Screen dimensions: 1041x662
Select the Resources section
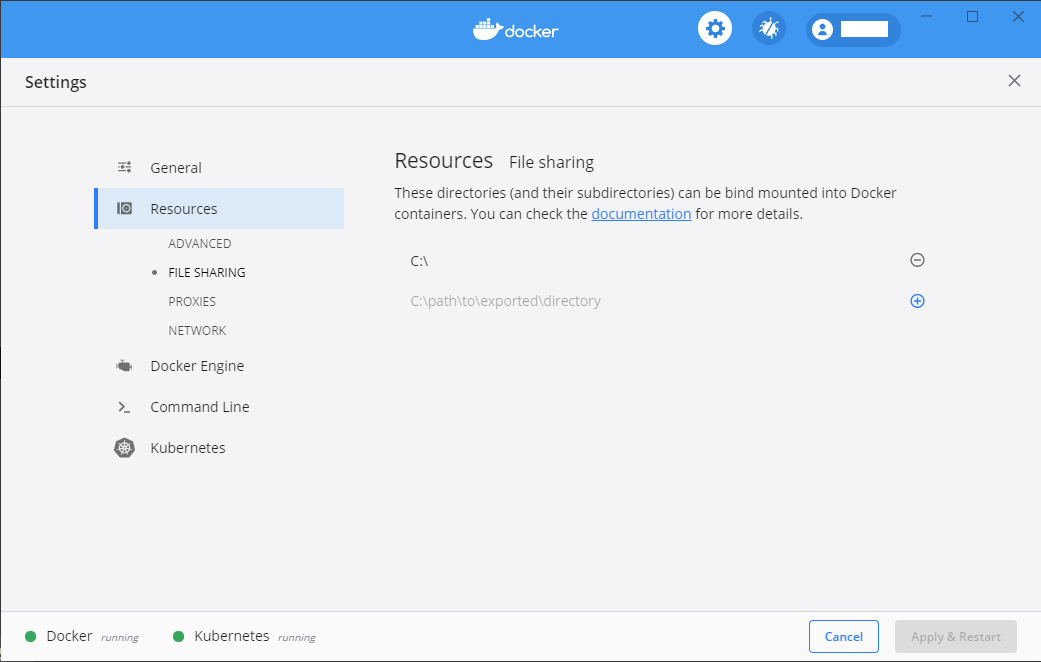(219, 208)
